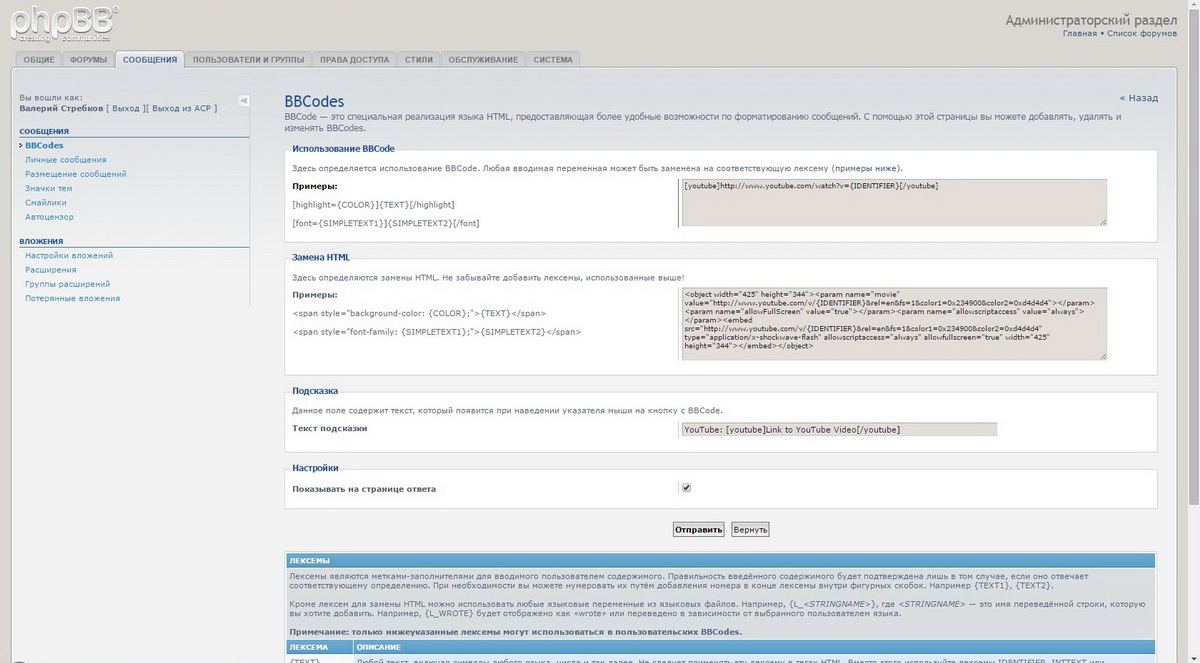Go to Размещение сообщений settings

point(76,174)
